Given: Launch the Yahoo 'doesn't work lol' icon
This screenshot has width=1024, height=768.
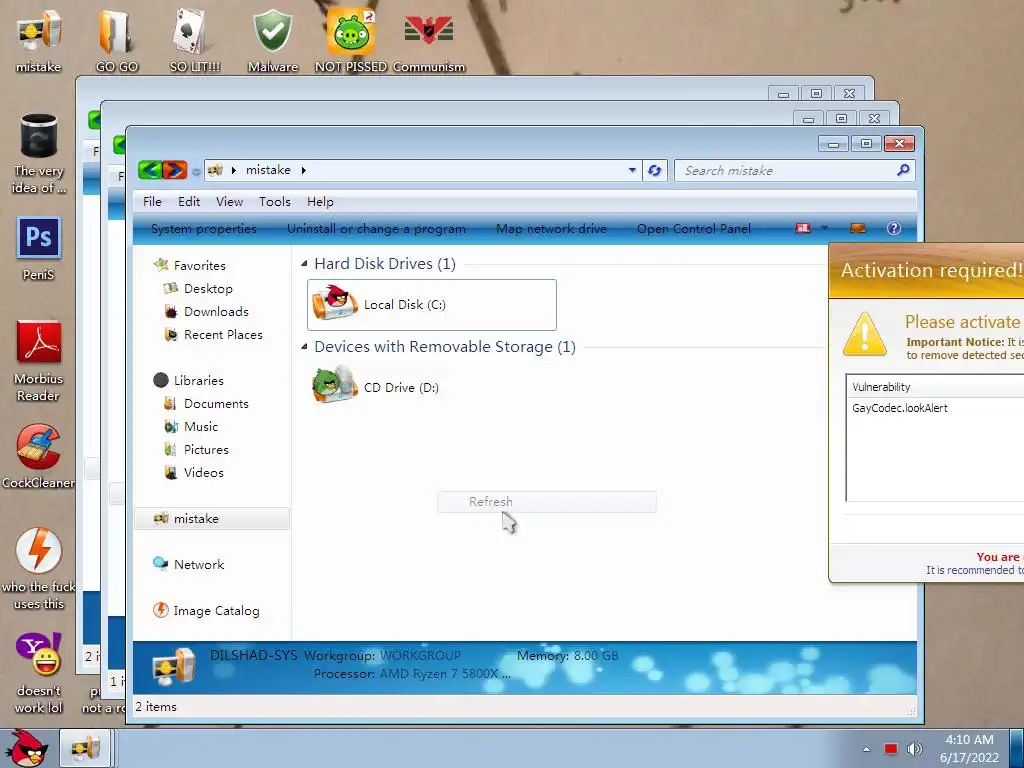Looking at the screenshot, I should [x=39, y=673].
